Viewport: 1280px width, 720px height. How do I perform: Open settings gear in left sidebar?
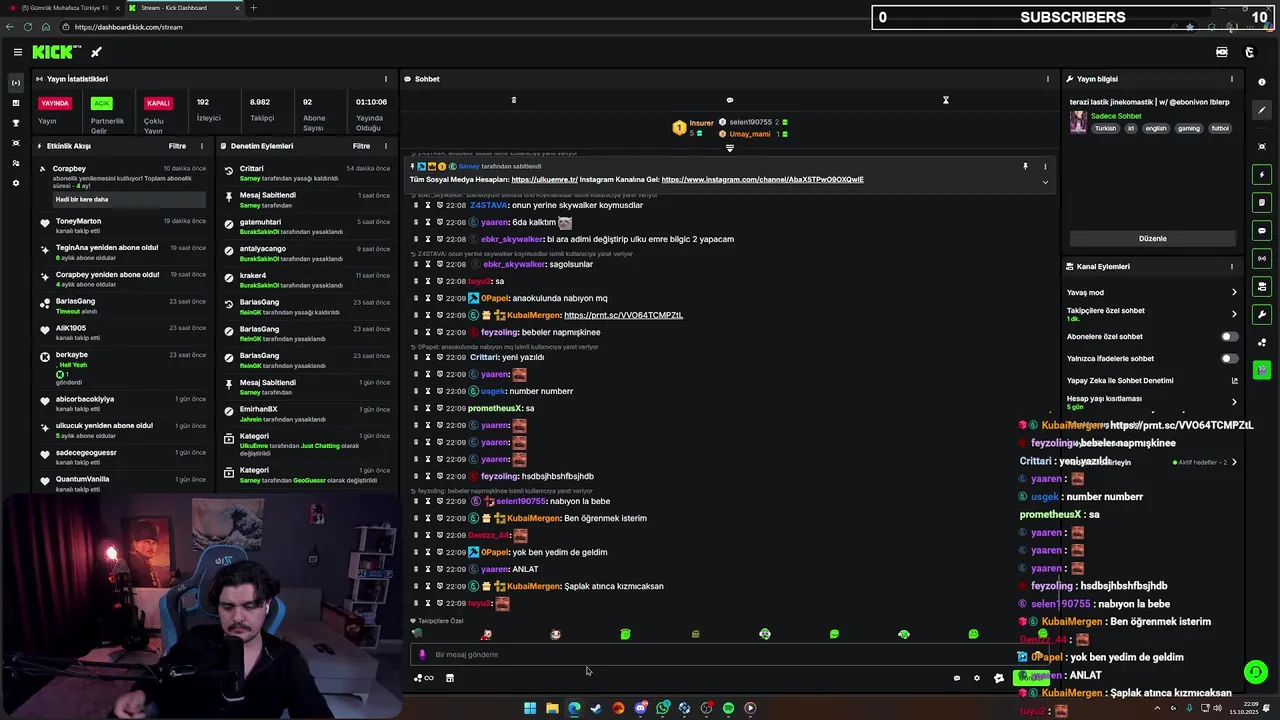coord(15,183)
